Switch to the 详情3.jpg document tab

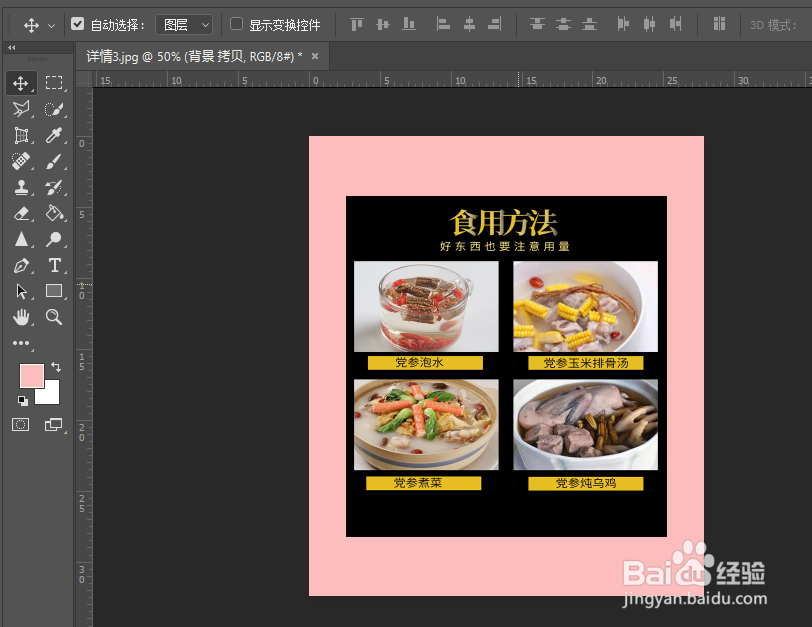click(x=194, y=56)
